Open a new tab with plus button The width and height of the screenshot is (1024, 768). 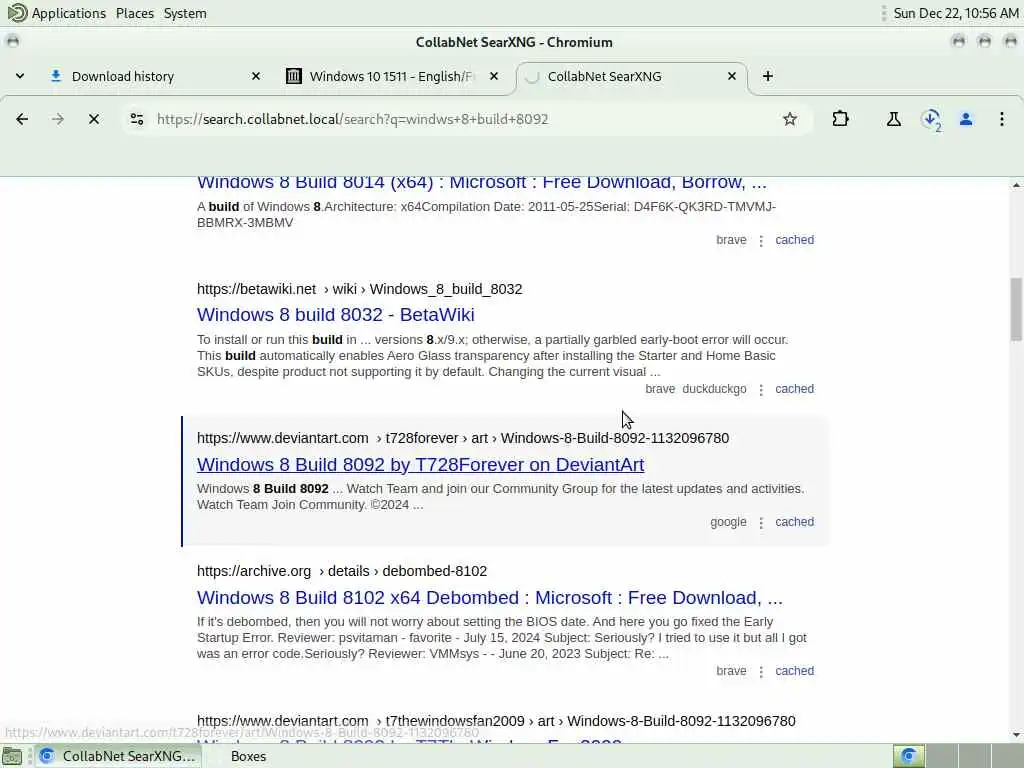click(767, 76)
